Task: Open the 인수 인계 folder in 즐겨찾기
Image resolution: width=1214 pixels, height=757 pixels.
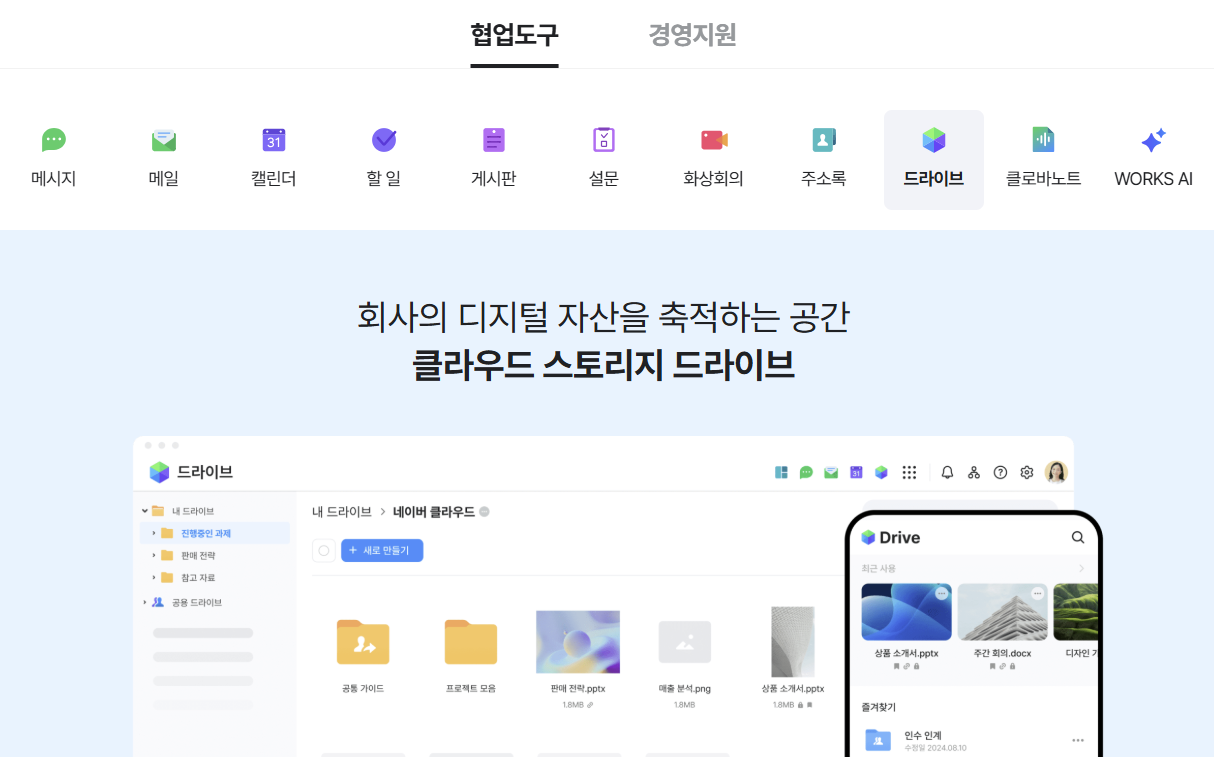Action: [x=878, y=741]
